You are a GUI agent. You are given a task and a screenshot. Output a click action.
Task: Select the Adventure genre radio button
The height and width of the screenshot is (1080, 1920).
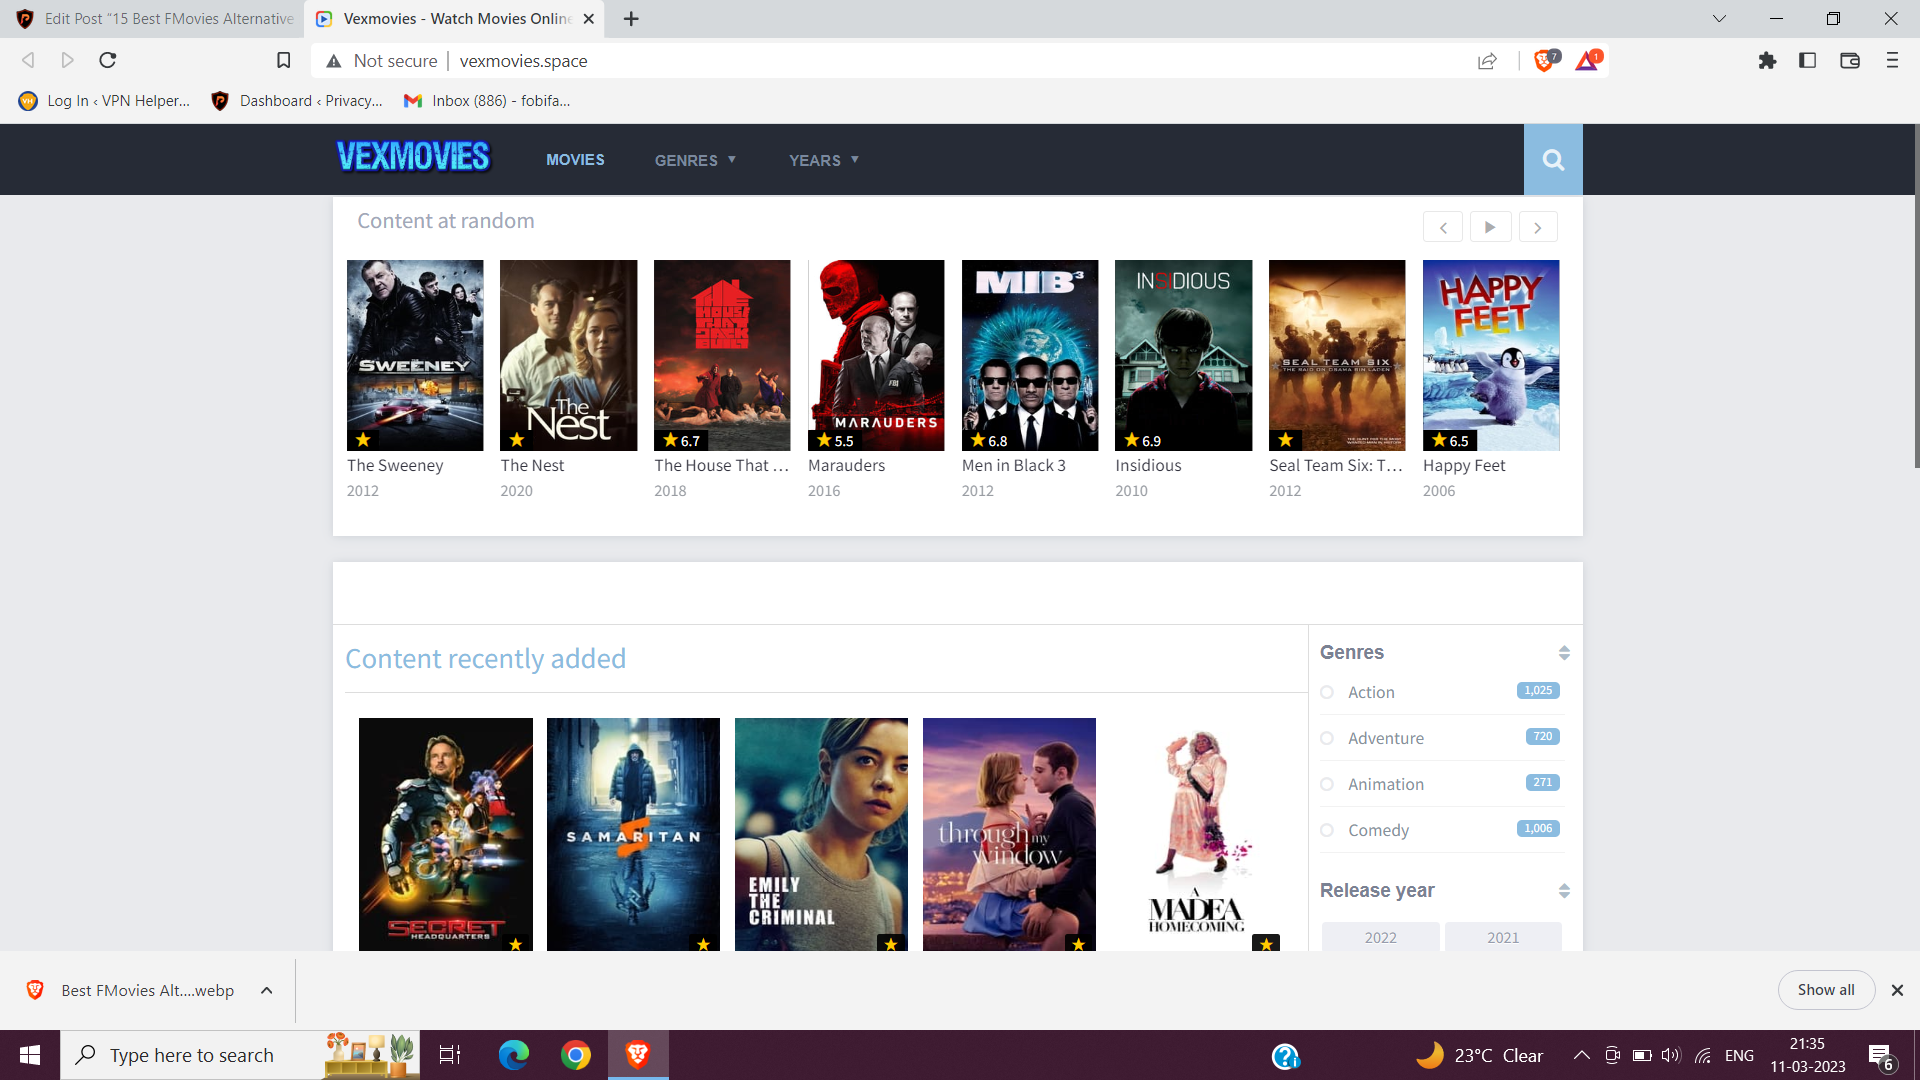click(1327, 738)
